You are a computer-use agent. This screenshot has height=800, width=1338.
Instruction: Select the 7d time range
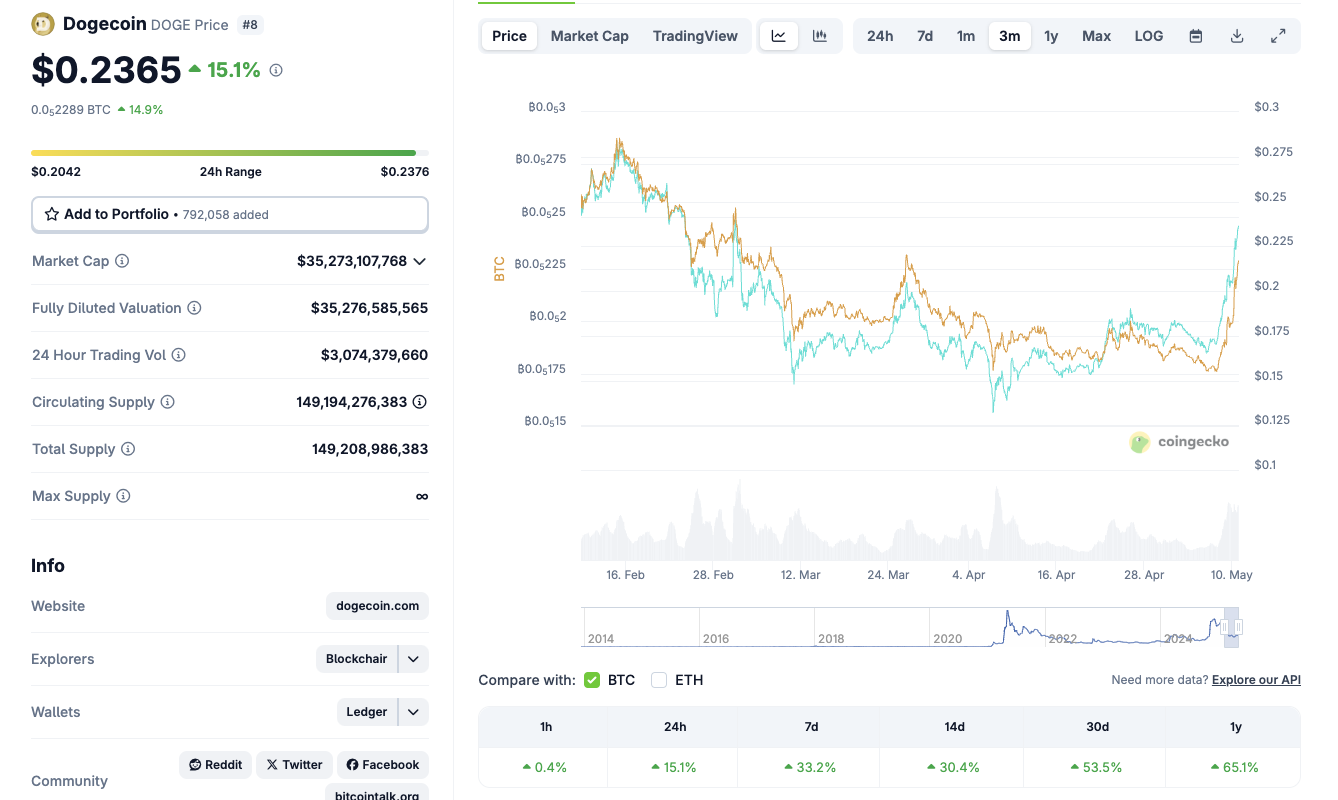[x=925, y=36]
